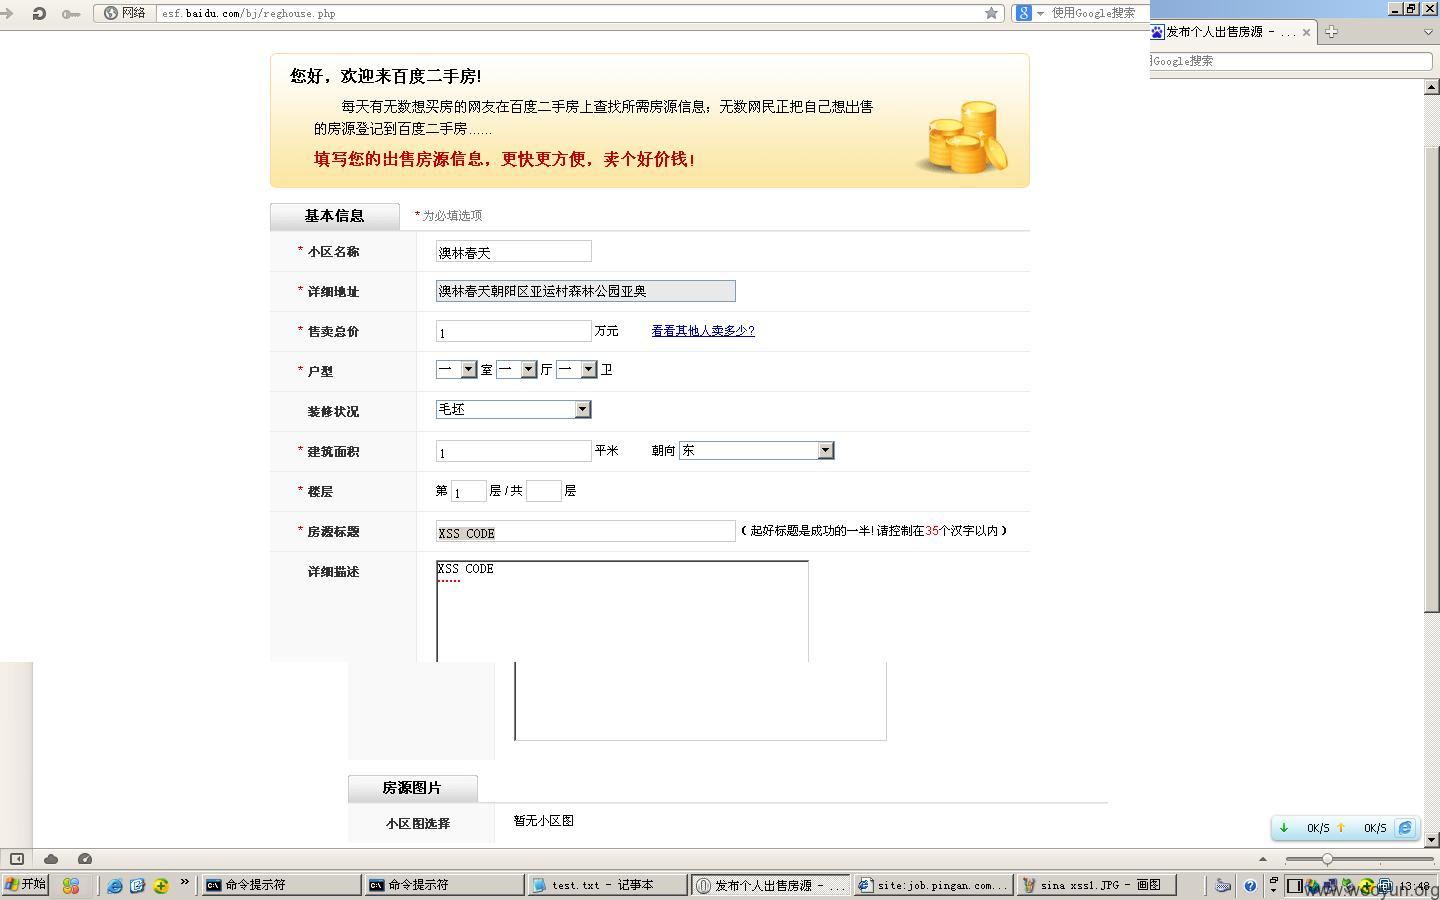This screenshot has width=1440, height=900.
Task: Open the cloud sync icon in status bar
Action: point(51,859)
